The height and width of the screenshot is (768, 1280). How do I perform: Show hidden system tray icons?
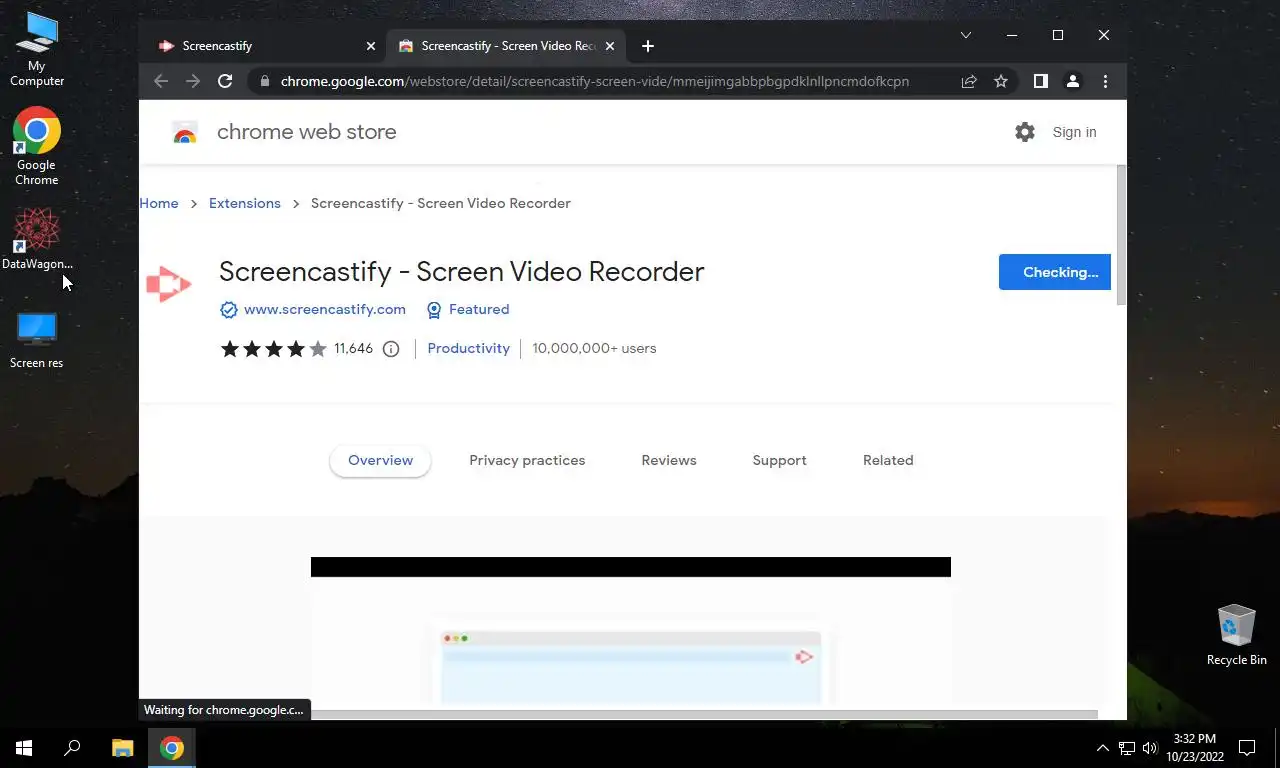(1102, 748)
